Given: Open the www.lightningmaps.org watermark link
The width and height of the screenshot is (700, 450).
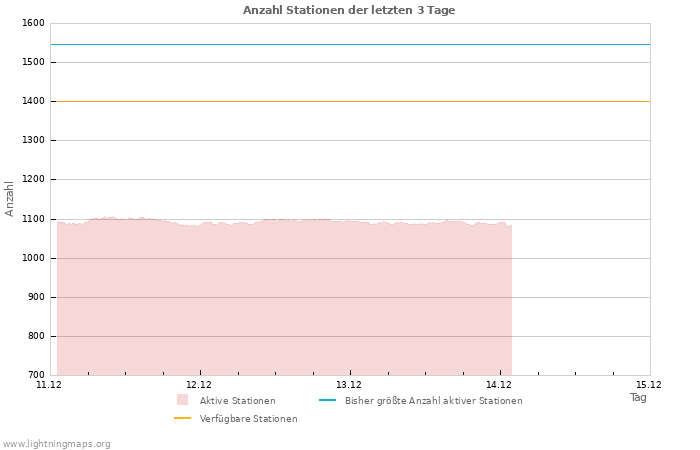Looking at the screenshot, I should point(57,444).
